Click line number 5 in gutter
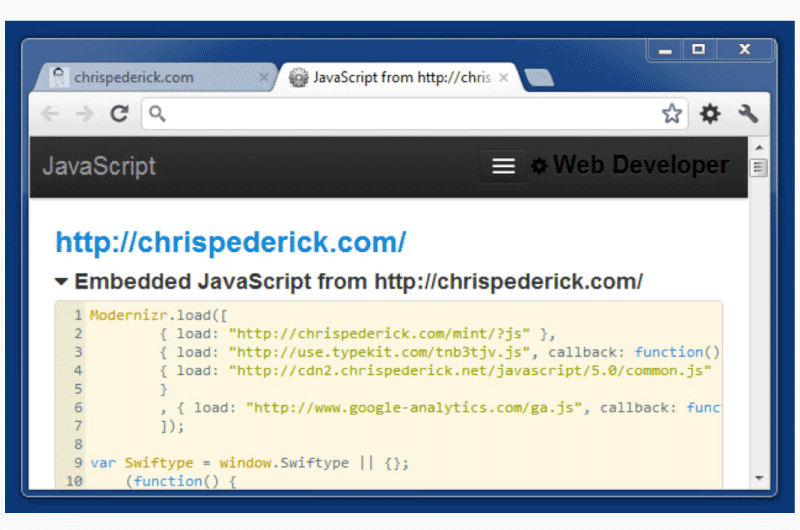Screen dimensions: 800x530 [x=78, y=389]
